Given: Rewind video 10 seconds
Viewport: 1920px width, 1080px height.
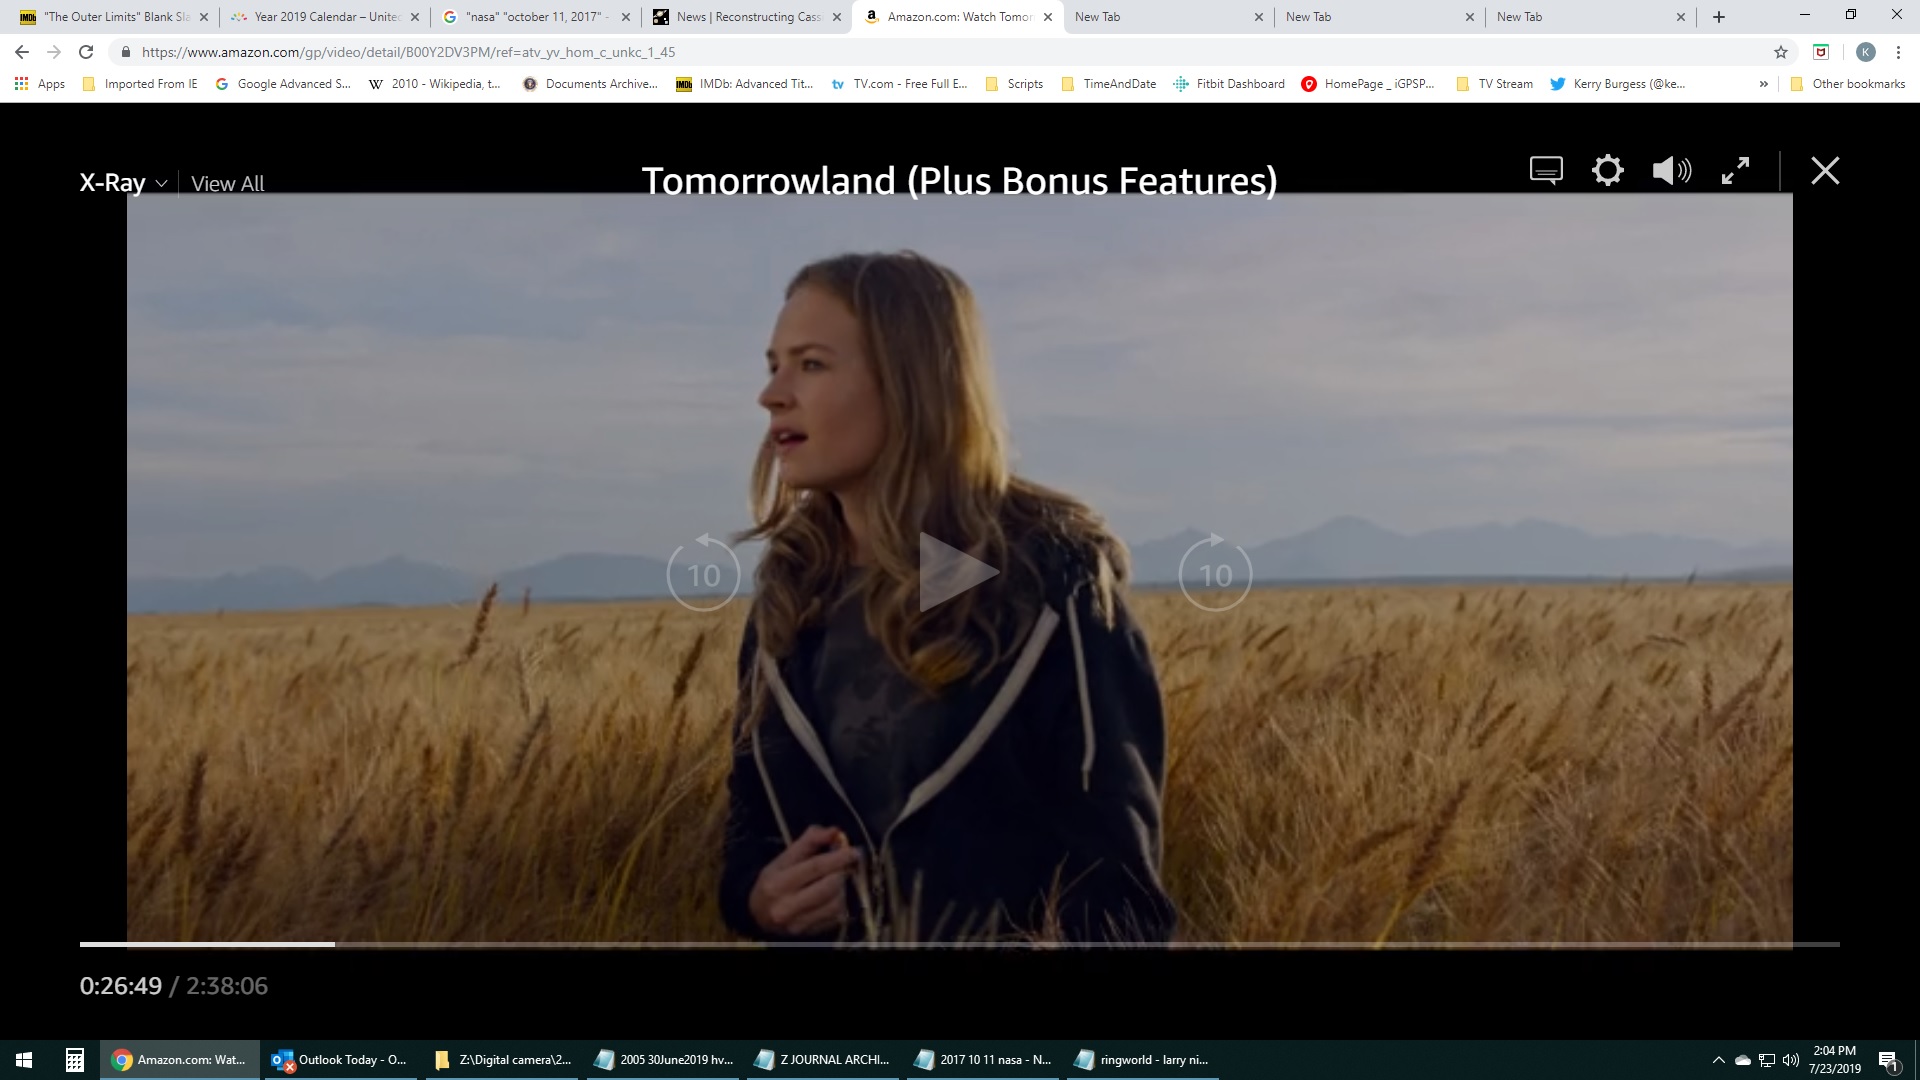Looking at the screenshot, I should click(703, 573).
